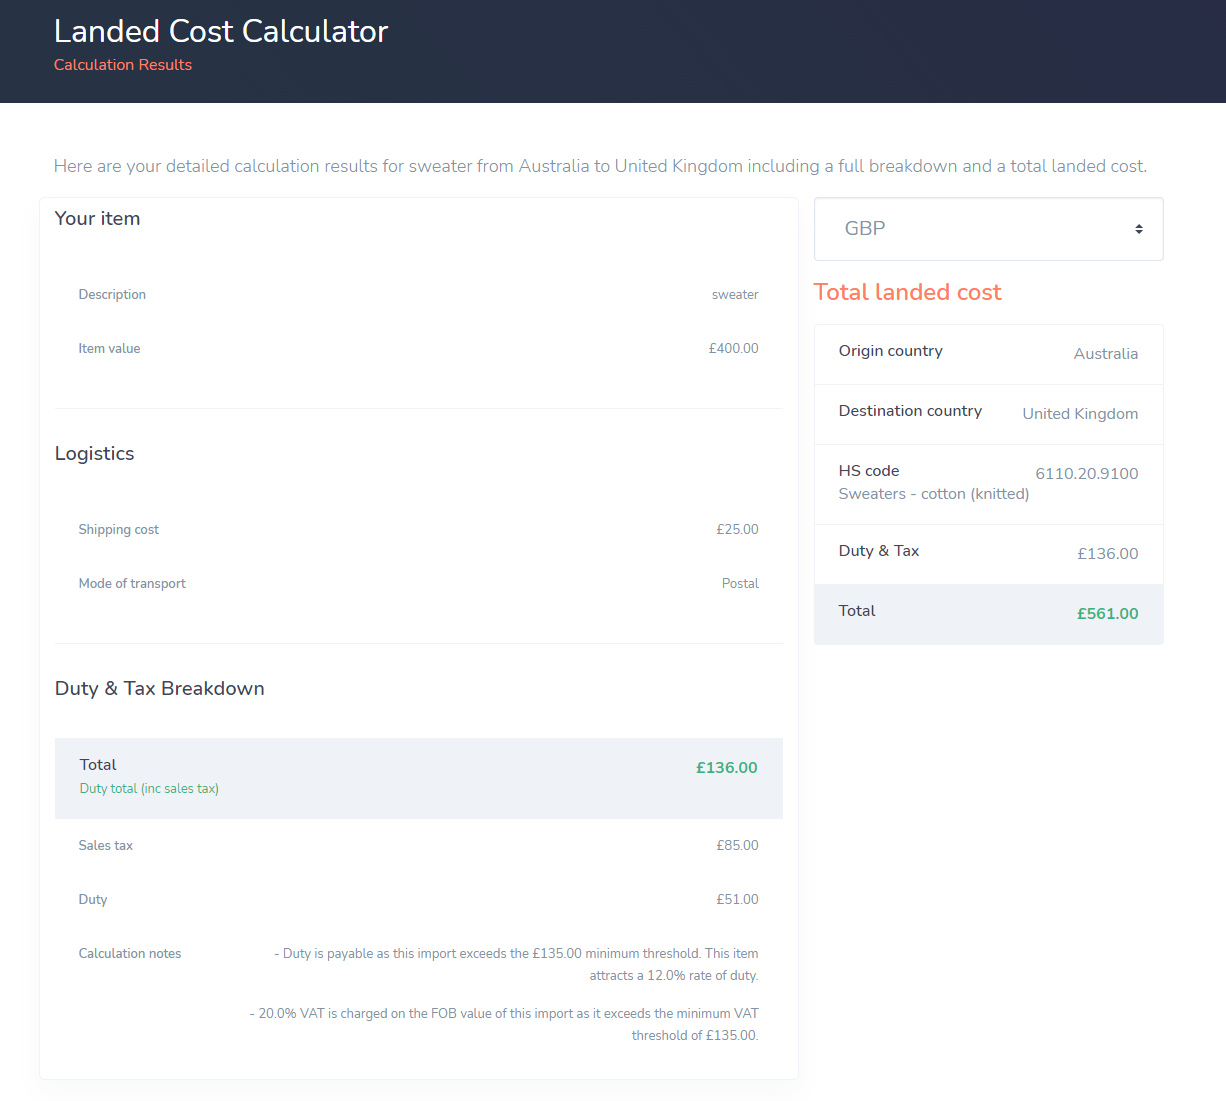Click the Duty & Tax £136.00 row
Image resolution: width=1226 pixels, height=1101 pixels.
click(x=988, y=553)
